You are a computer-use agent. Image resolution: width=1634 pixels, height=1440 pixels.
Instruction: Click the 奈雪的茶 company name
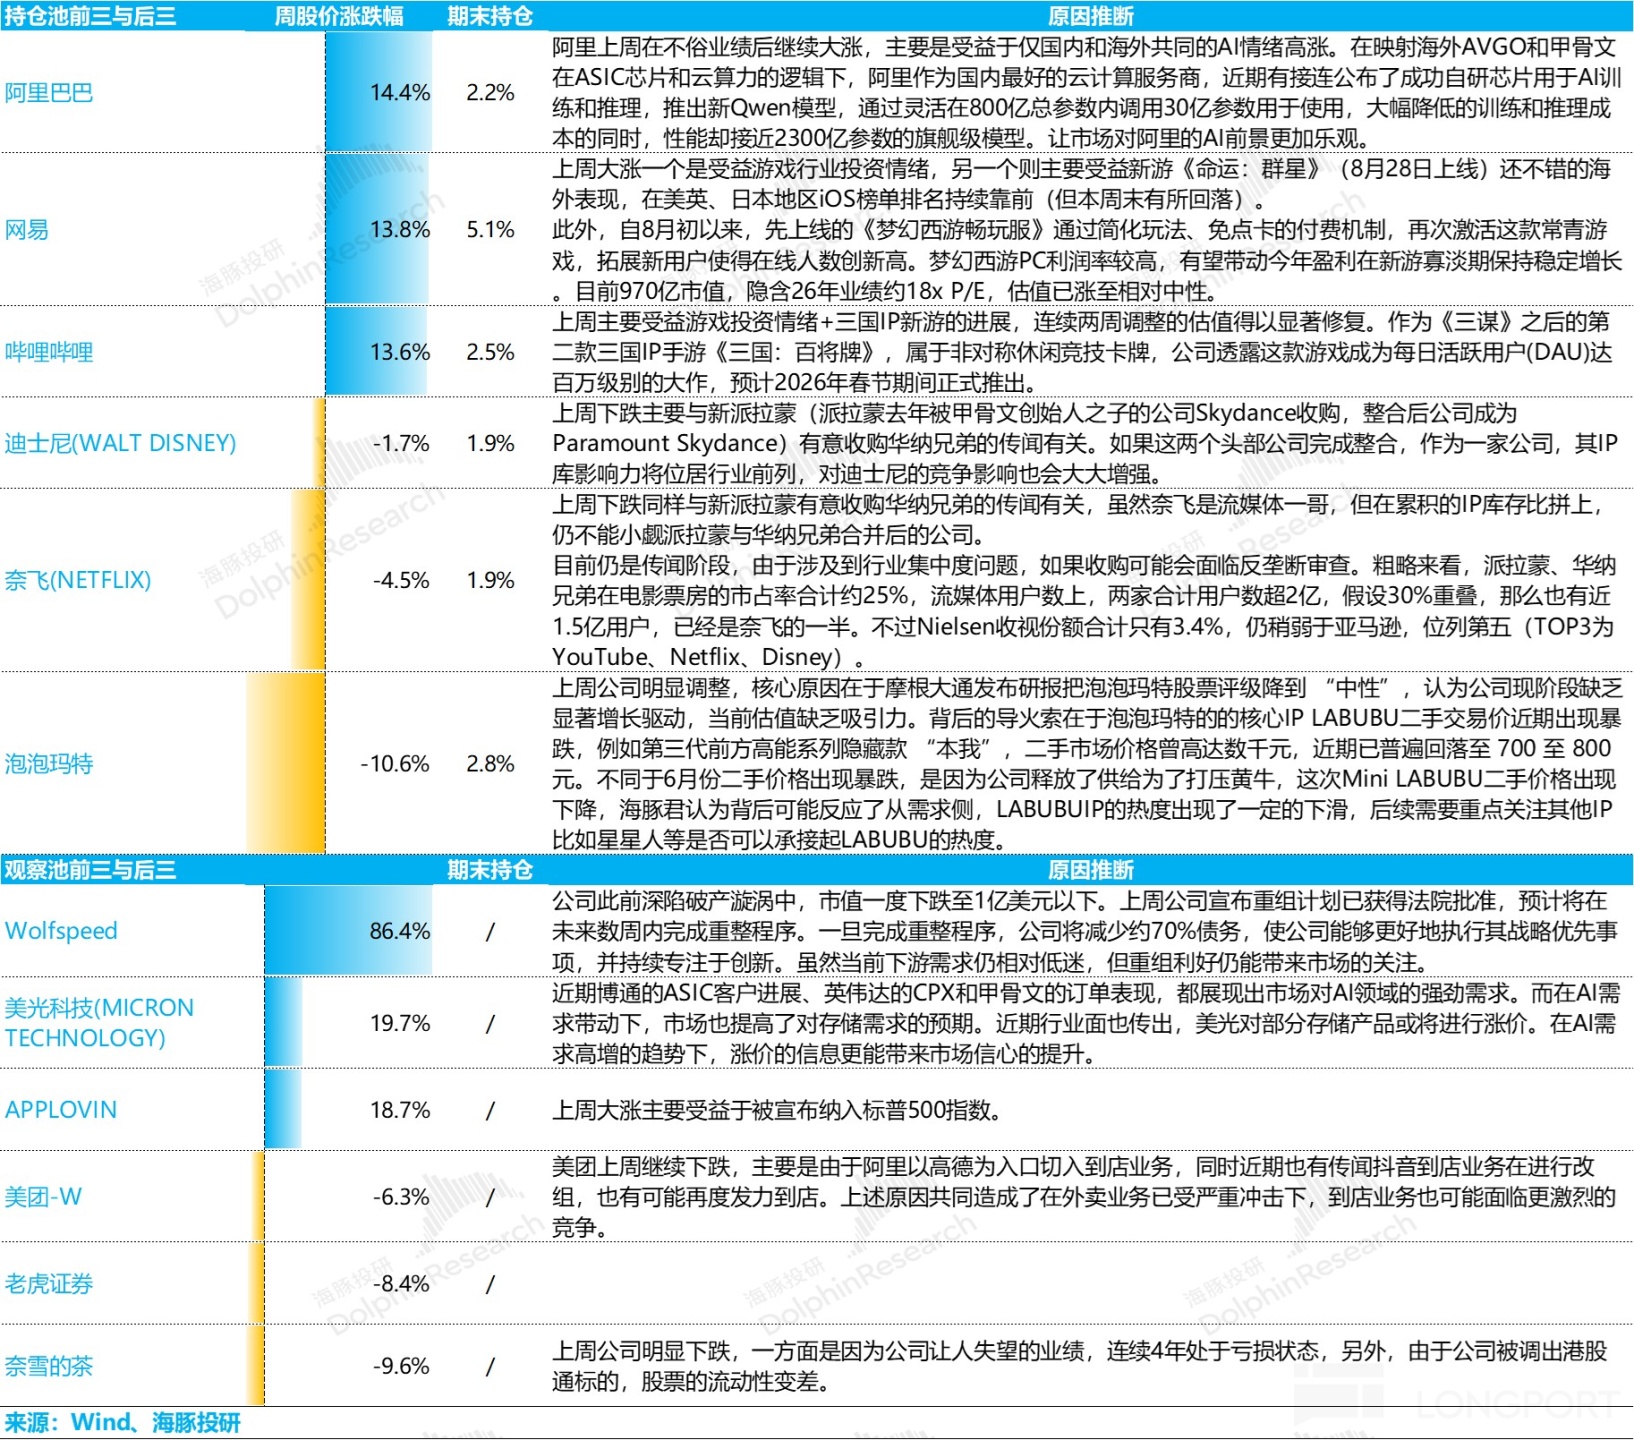[x=49, y=1366]
